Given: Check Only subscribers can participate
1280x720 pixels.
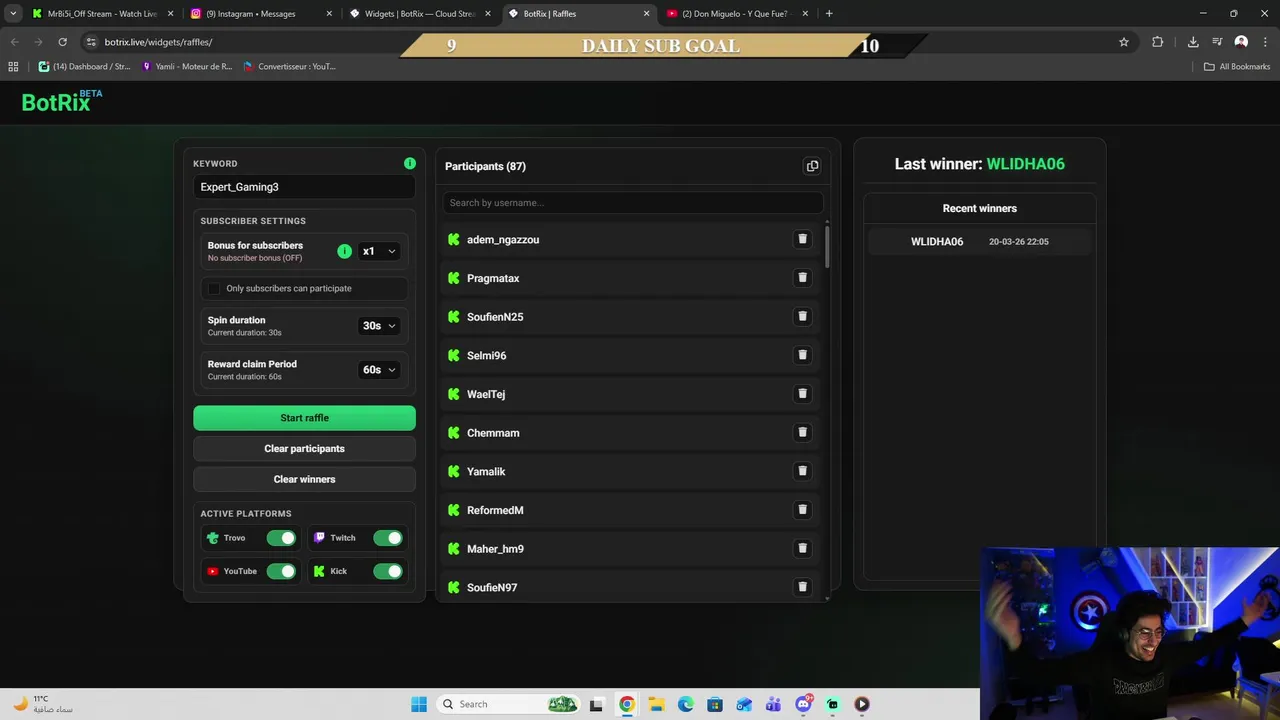Looking at the screenshot, I should pos(213,289).
